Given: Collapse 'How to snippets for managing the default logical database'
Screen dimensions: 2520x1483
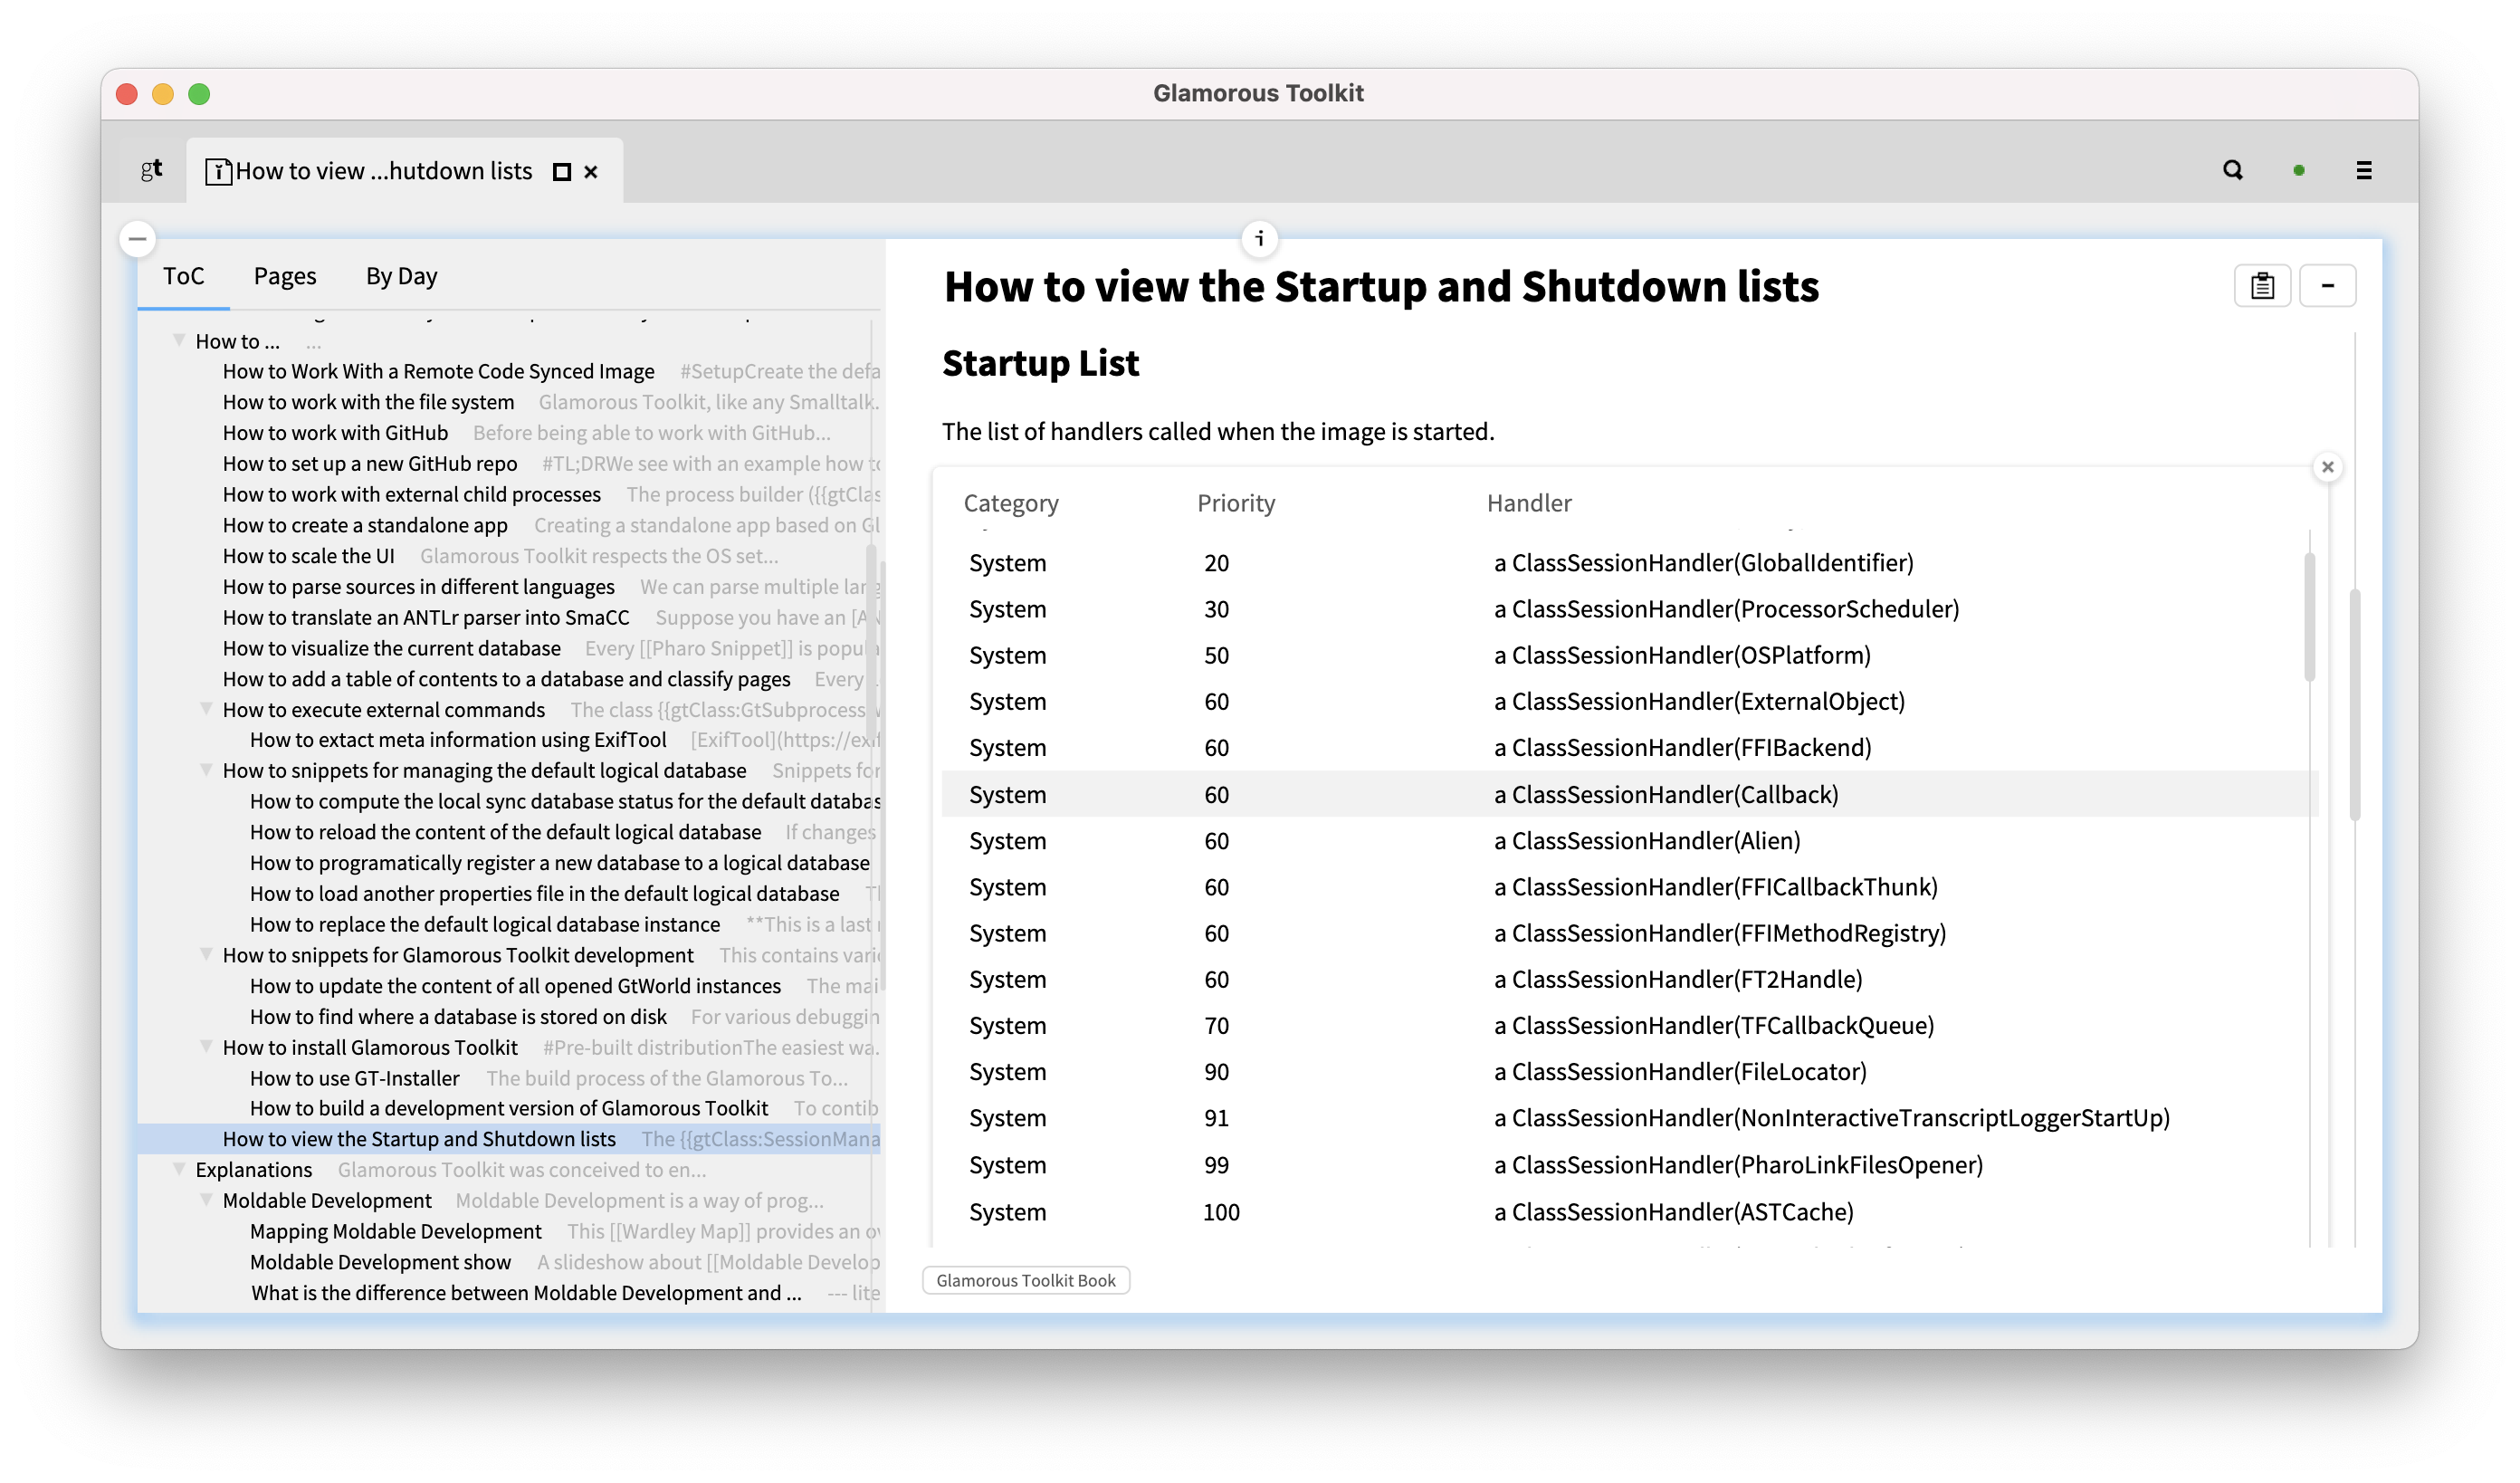Looking at the screenshot, I should click(206, 770).
